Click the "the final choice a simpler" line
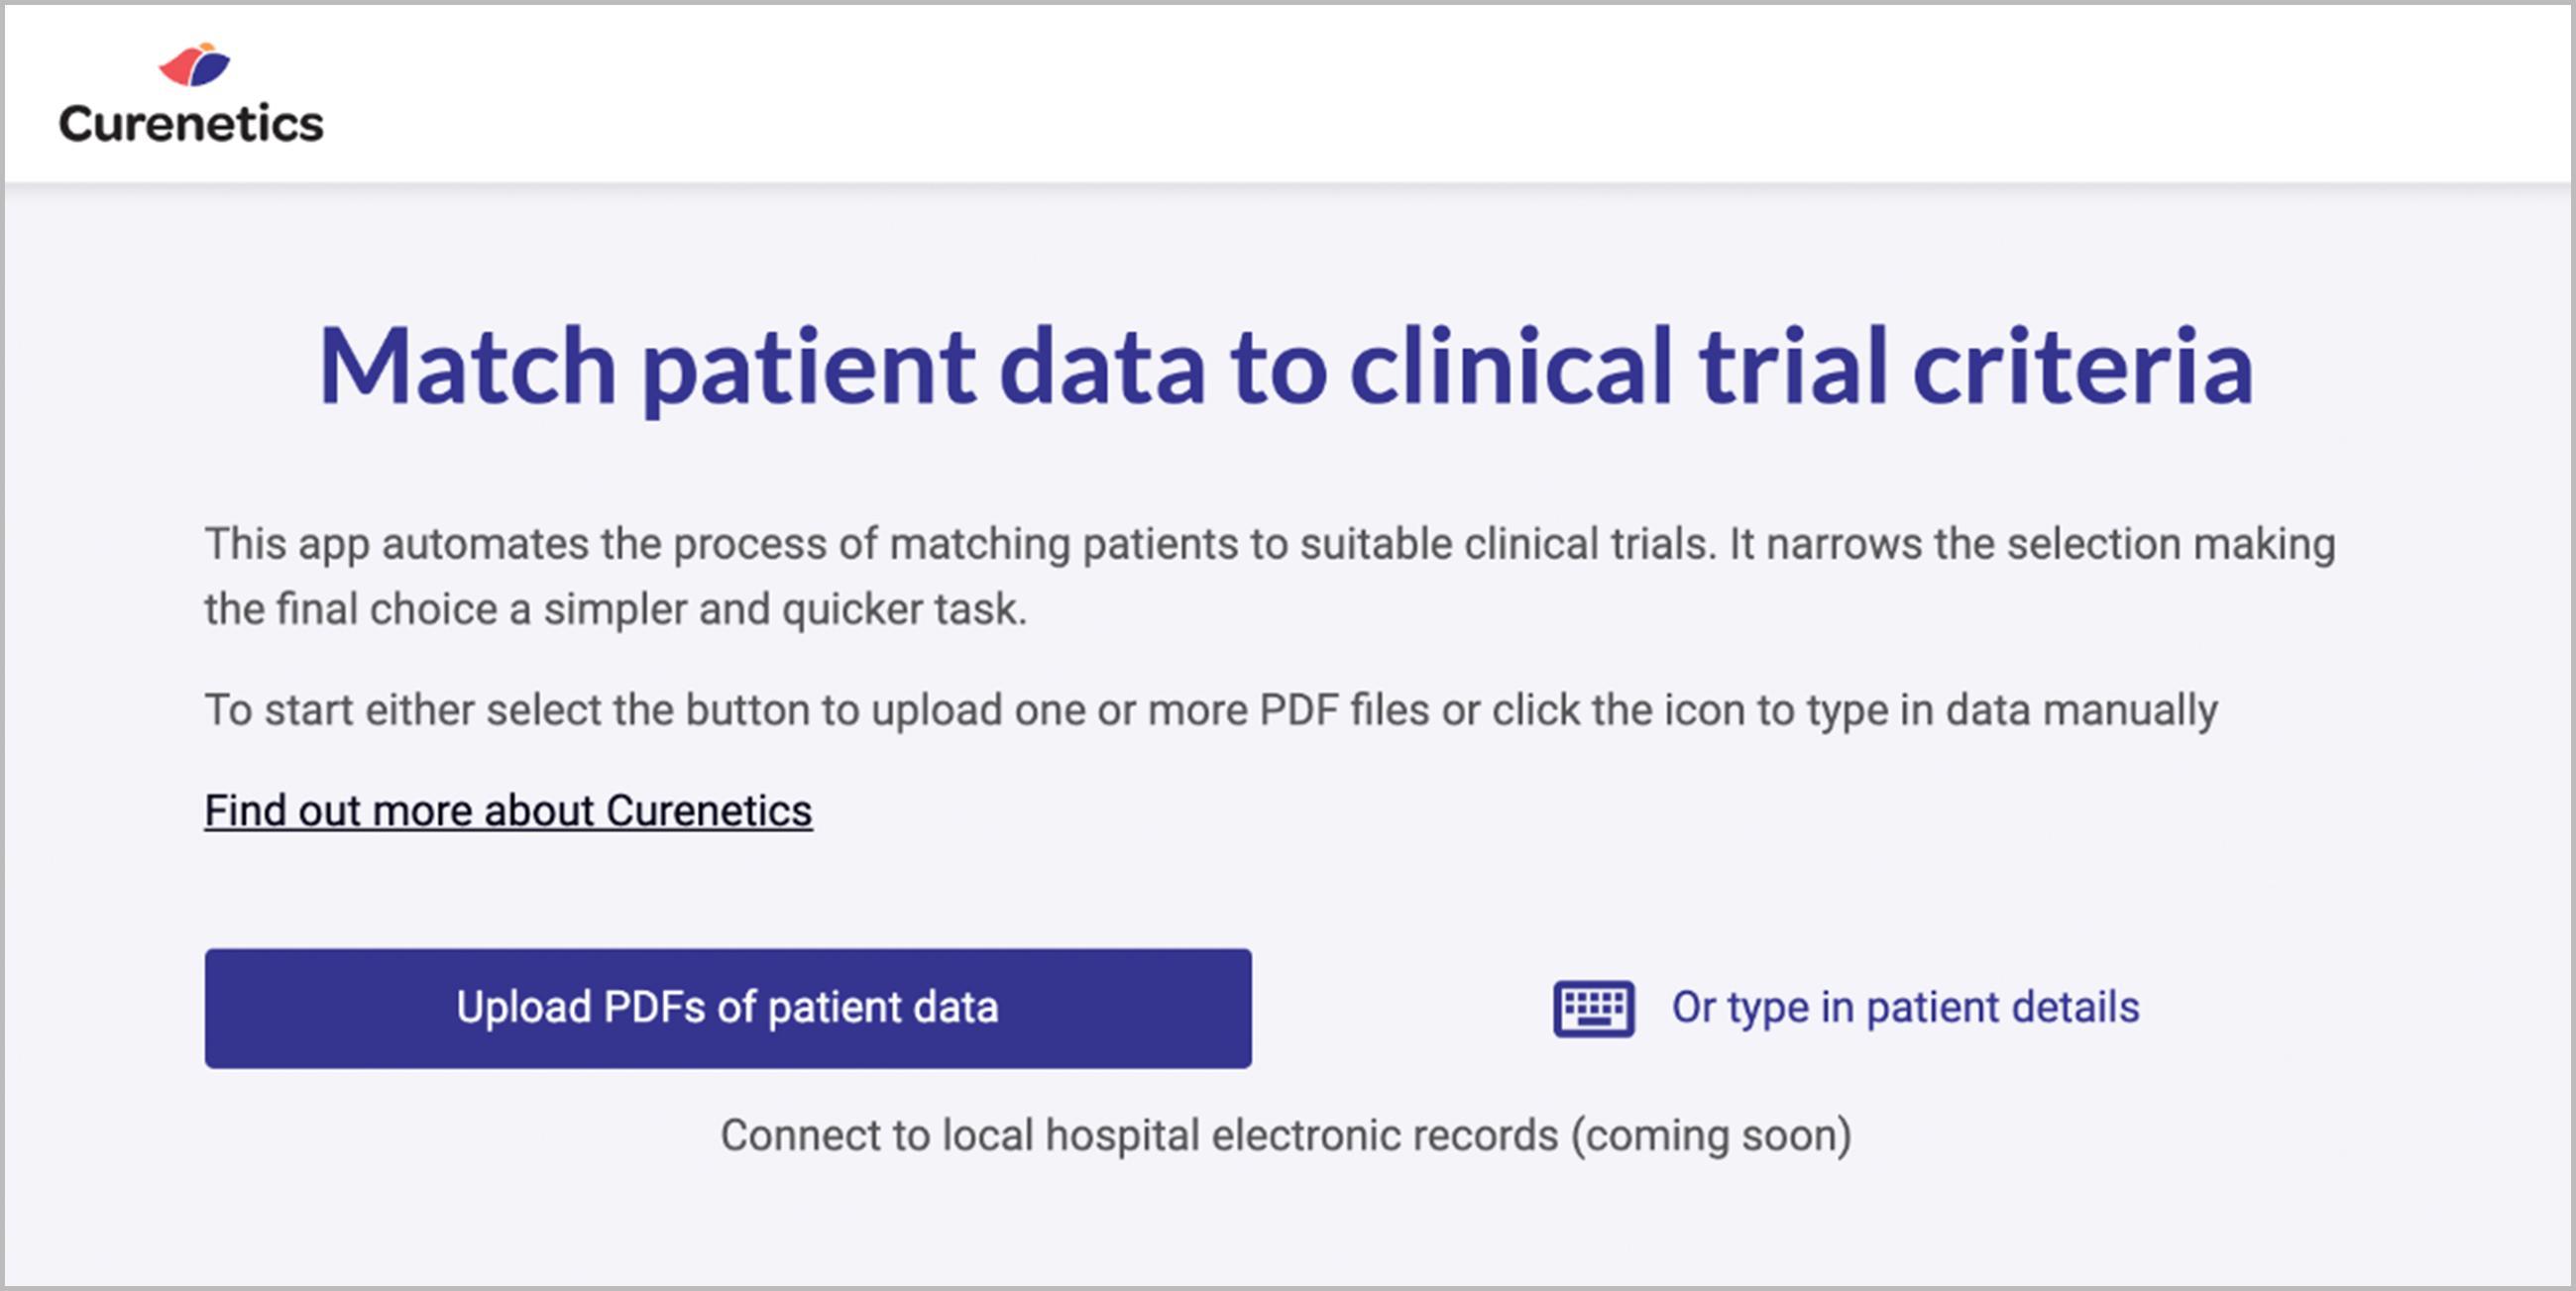This screenshot has height=1291, width=2576. (x=615, y=610)
